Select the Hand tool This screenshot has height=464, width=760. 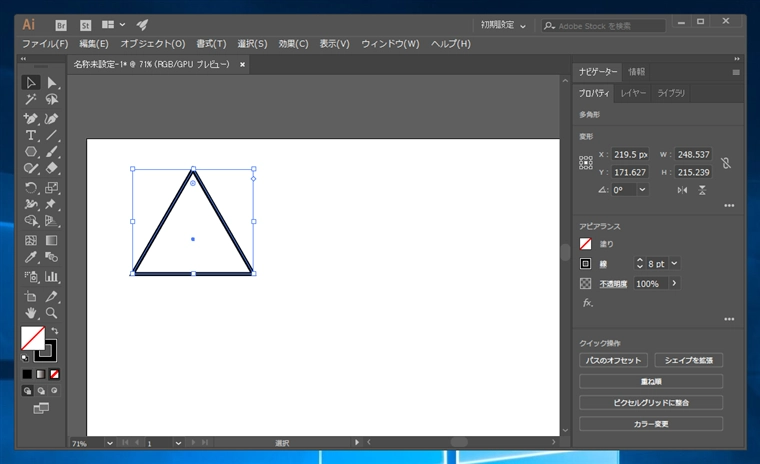[x=31, y=313]
